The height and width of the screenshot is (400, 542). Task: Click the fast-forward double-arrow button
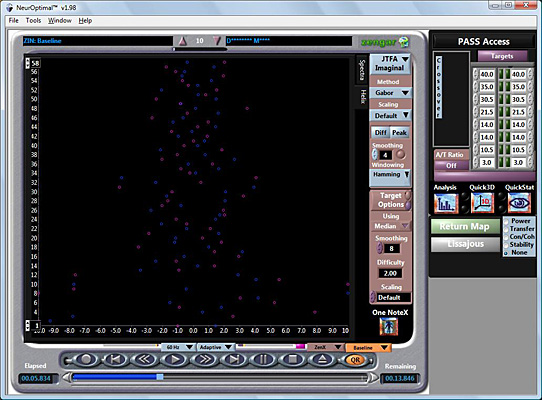pos(205,360)
